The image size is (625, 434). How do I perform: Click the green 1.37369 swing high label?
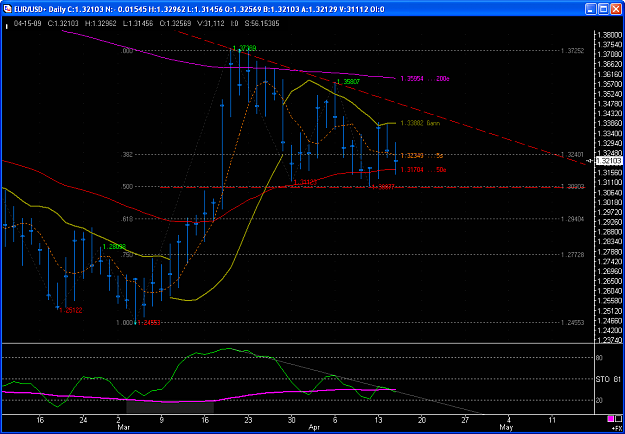pyautogui.click(x=244, y=48)
